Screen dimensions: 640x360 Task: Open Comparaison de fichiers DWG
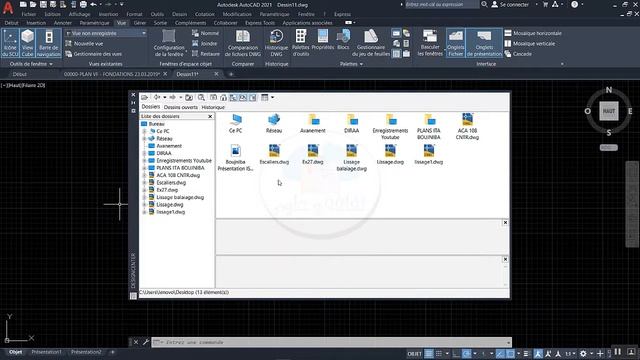243,43
